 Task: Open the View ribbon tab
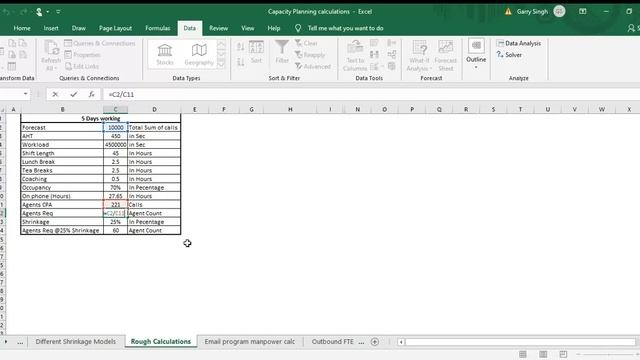(x=247, y=28)
